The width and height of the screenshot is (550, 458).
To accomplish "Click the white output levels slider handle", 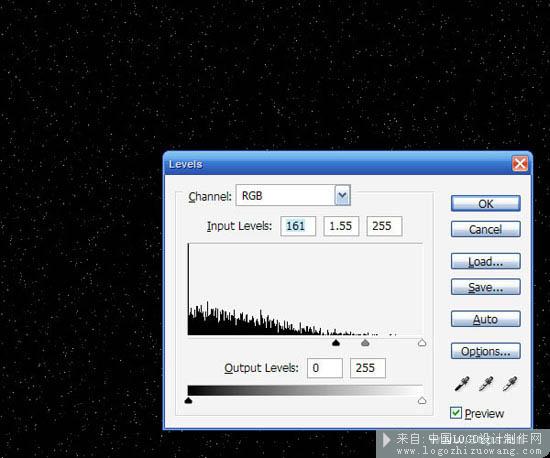I will (x=422, y=400).
